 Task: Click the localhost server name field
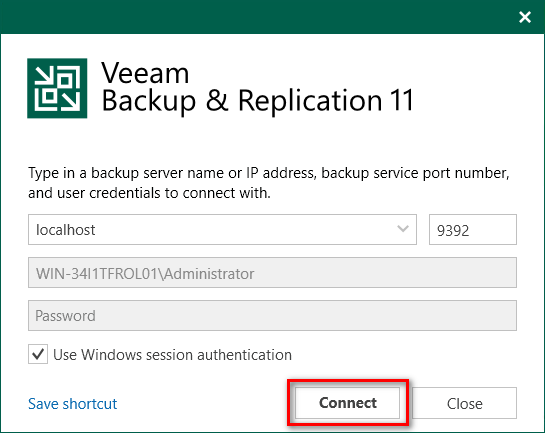click(x=222, y=230)
